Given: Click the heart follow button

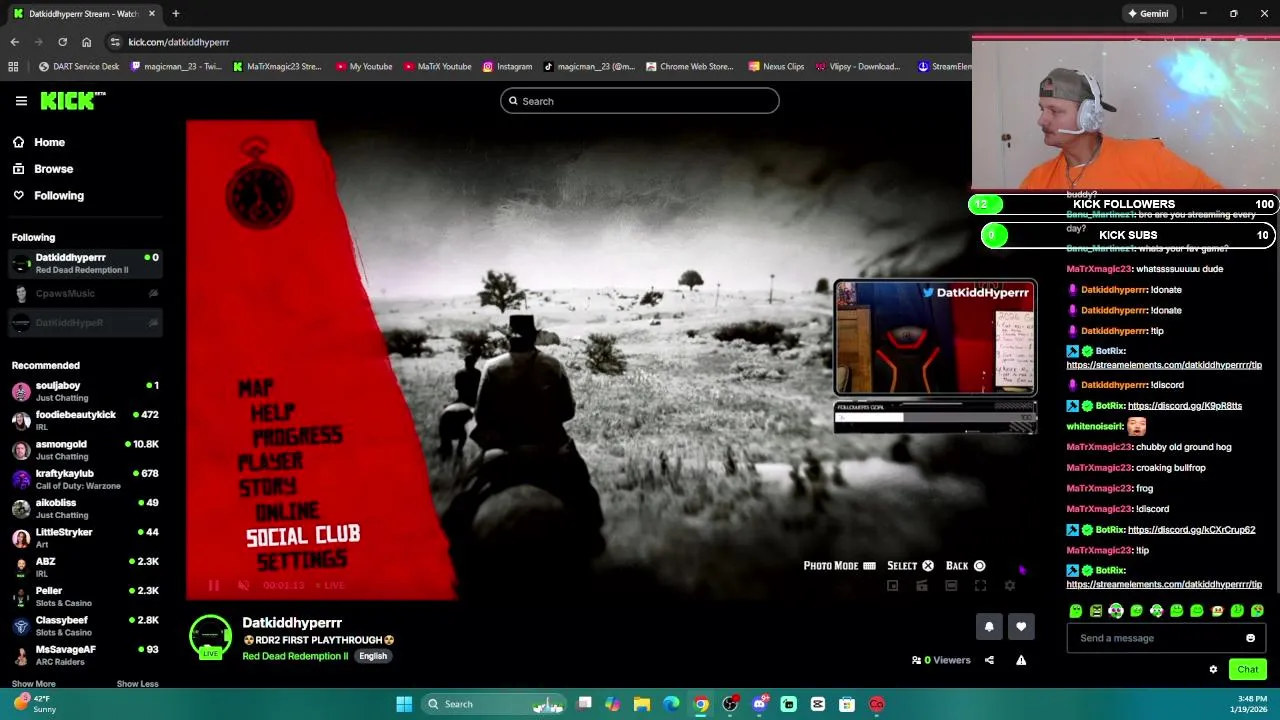Looking at the screenshot, I should 1021,627.
